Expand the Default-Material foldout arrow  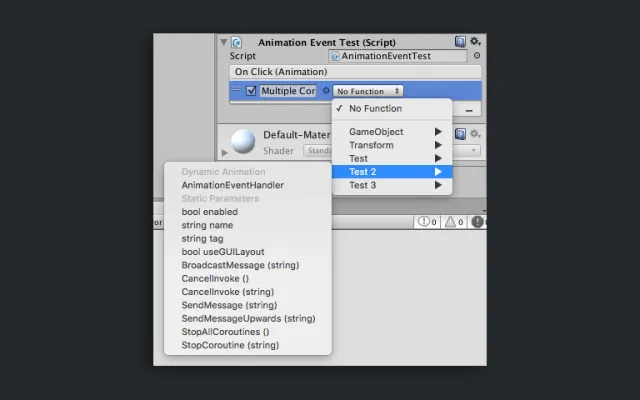pos(224,153)
